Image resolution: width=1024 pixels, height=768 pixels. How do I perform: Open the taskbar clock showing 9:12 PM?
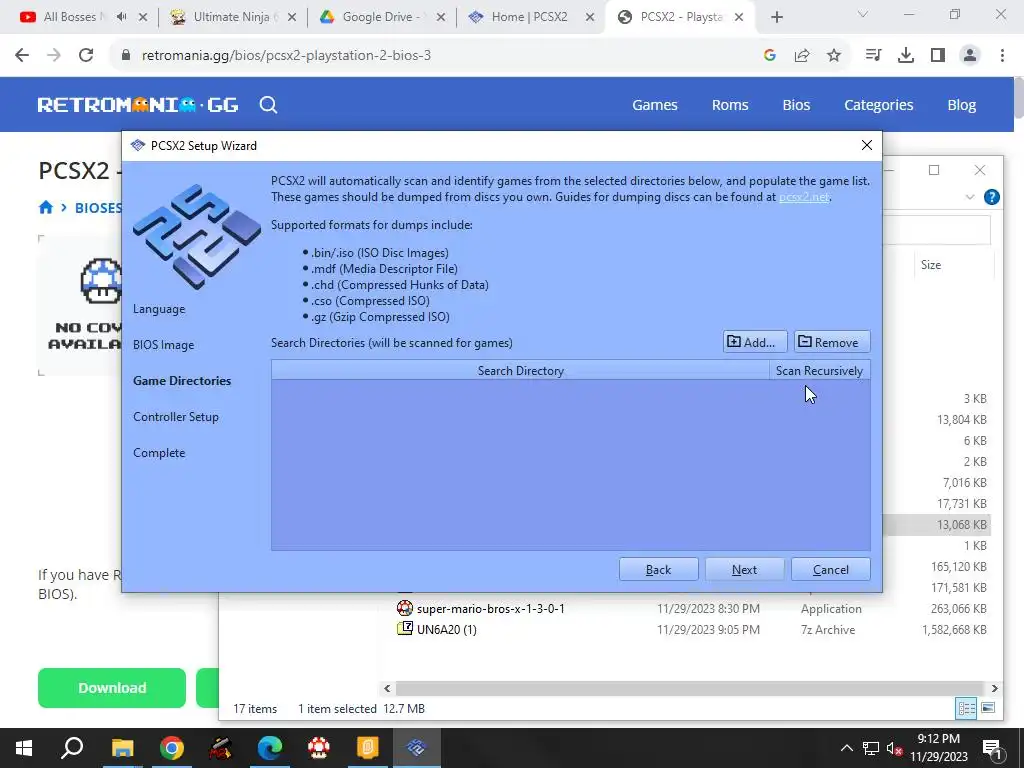tap(938, 748)
